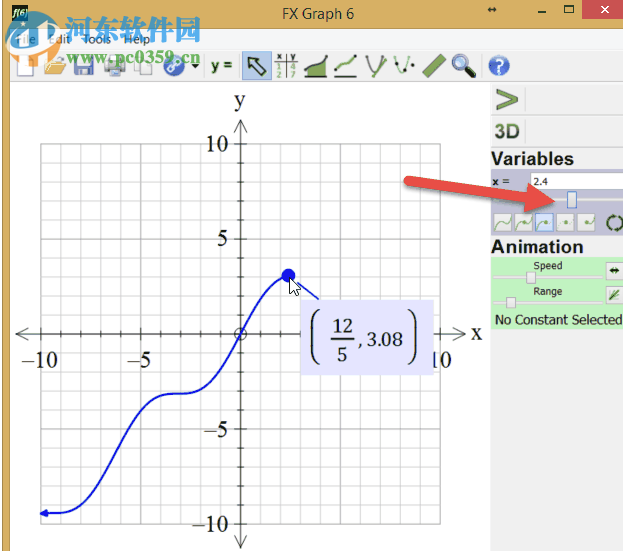The image size is (623, 551).
Task: Open the File menu
Action: coord(25,39)
